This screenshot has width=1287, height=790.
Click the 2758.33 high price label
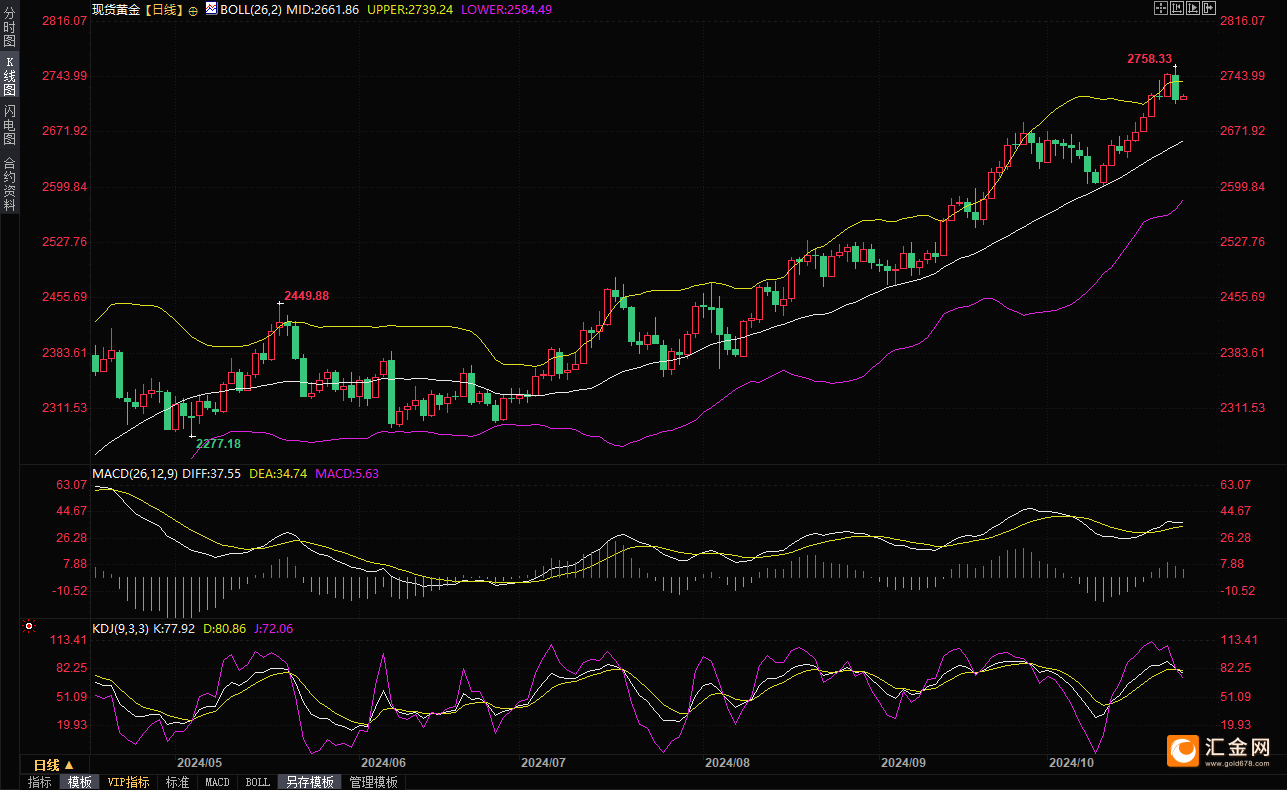coord(1149,59)
